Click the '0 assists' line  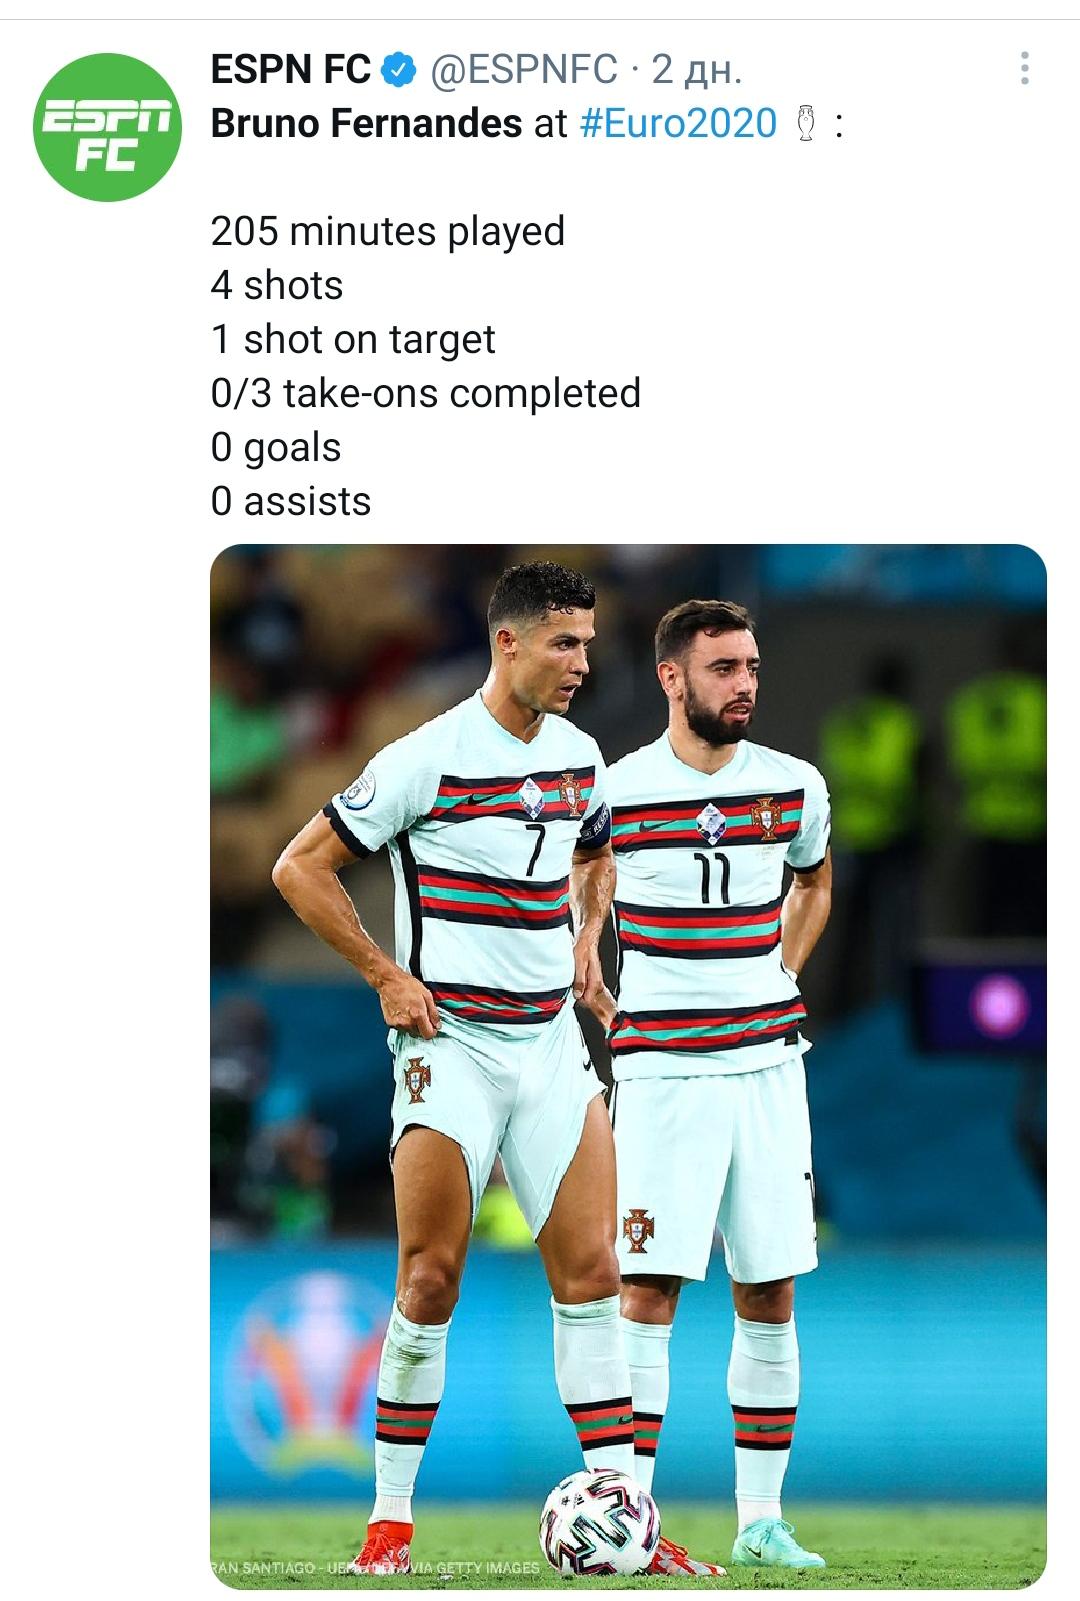(291, 502)
